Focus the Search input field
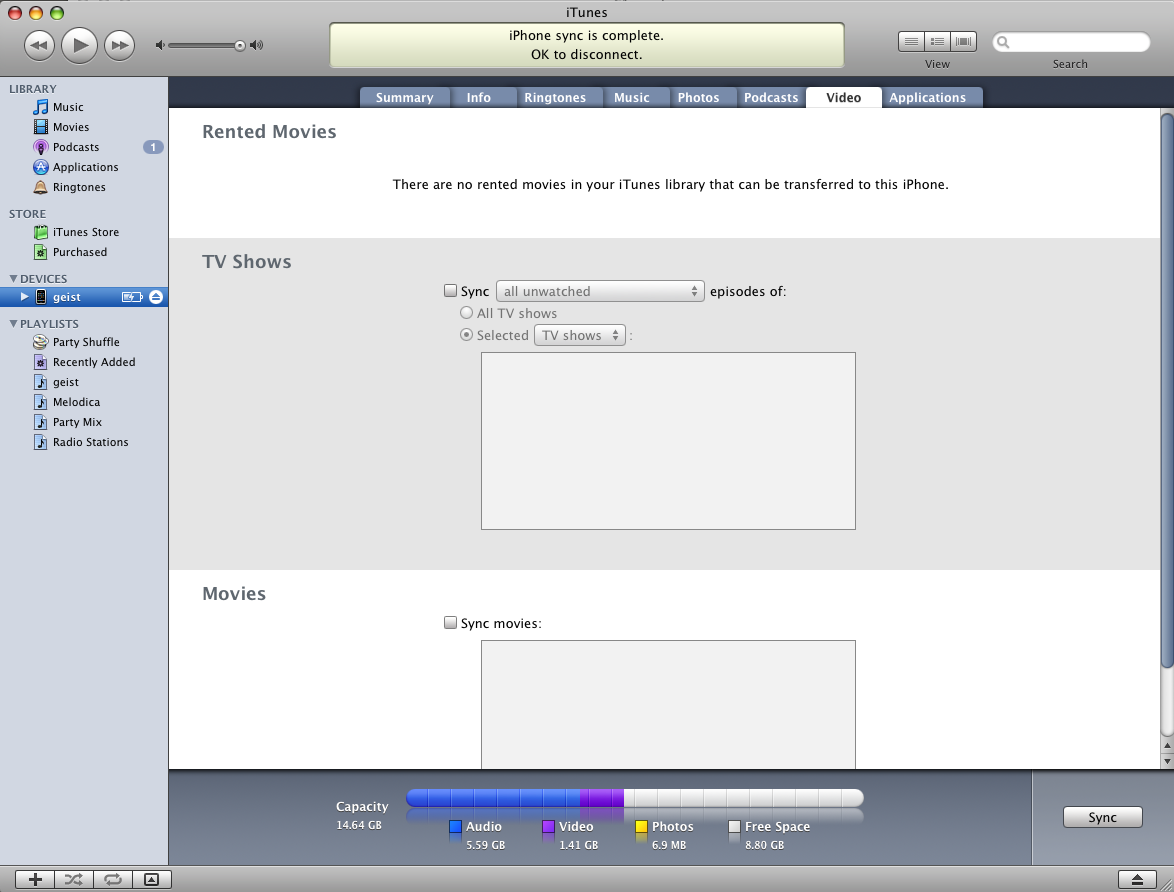Image resolution: width=1174 pixels, height=892 pixels. pos(1071,43)
